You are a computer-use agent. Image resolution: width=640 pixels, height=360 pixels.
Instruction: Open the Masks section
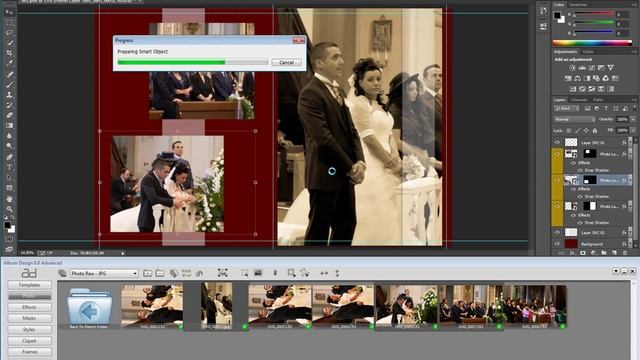[29, 318]
